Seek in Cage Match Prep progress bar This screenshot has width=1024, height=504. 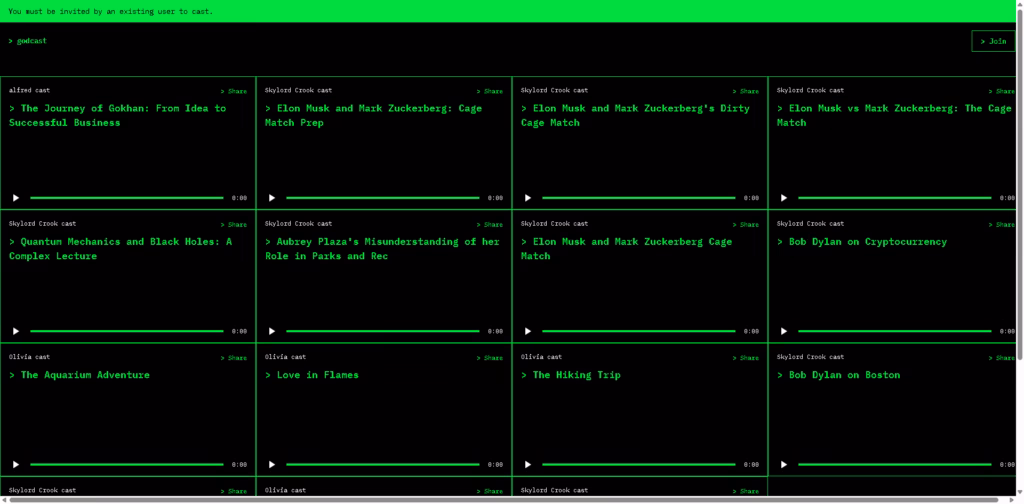coord(383,198)
